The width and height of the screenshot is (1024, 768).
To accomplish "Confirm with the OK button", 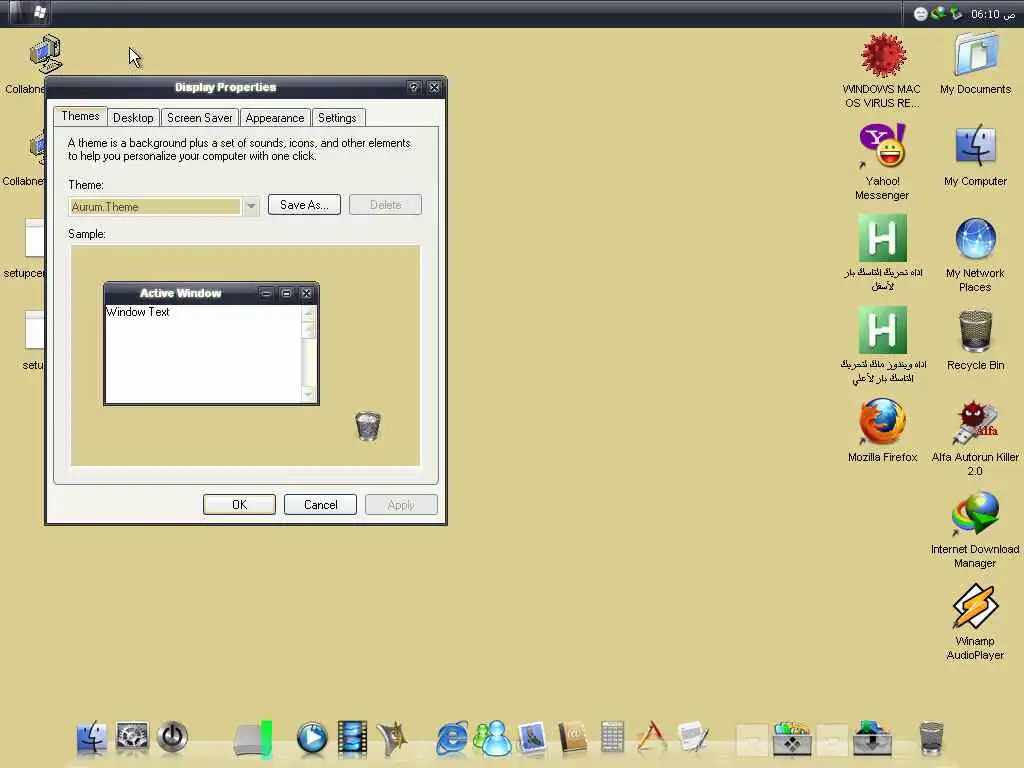I will coord(239,504).
